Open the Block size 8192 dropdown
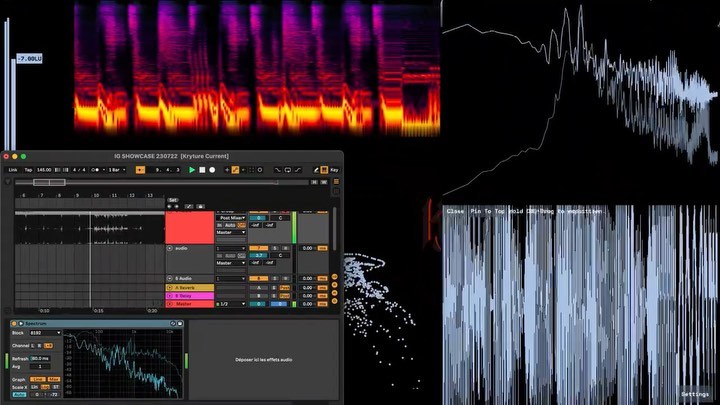 point(44,333)
